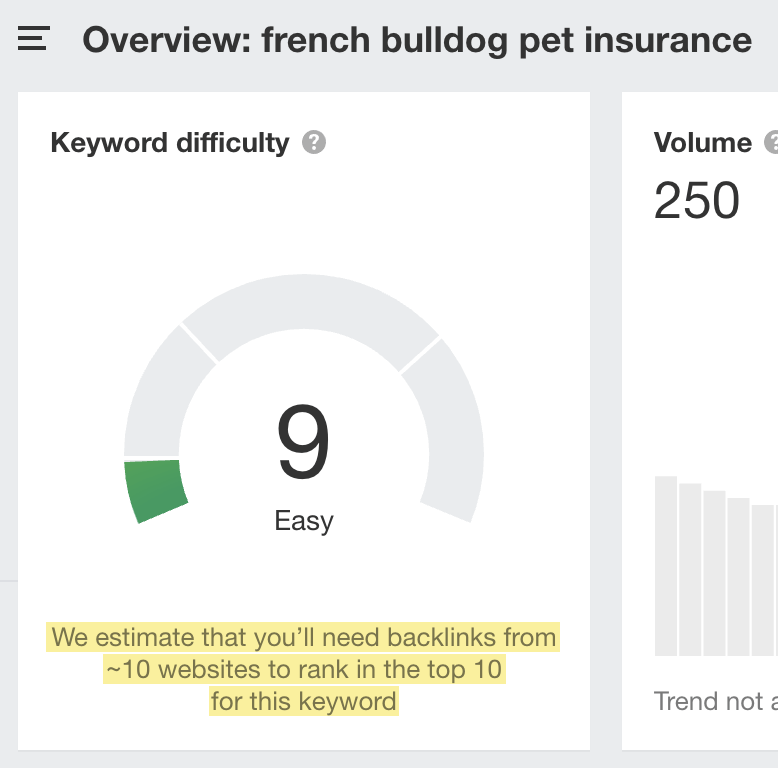This screenshot has width=778, height=768.
Task: Click the help icon beside Volume
Action: coord(772,143)
